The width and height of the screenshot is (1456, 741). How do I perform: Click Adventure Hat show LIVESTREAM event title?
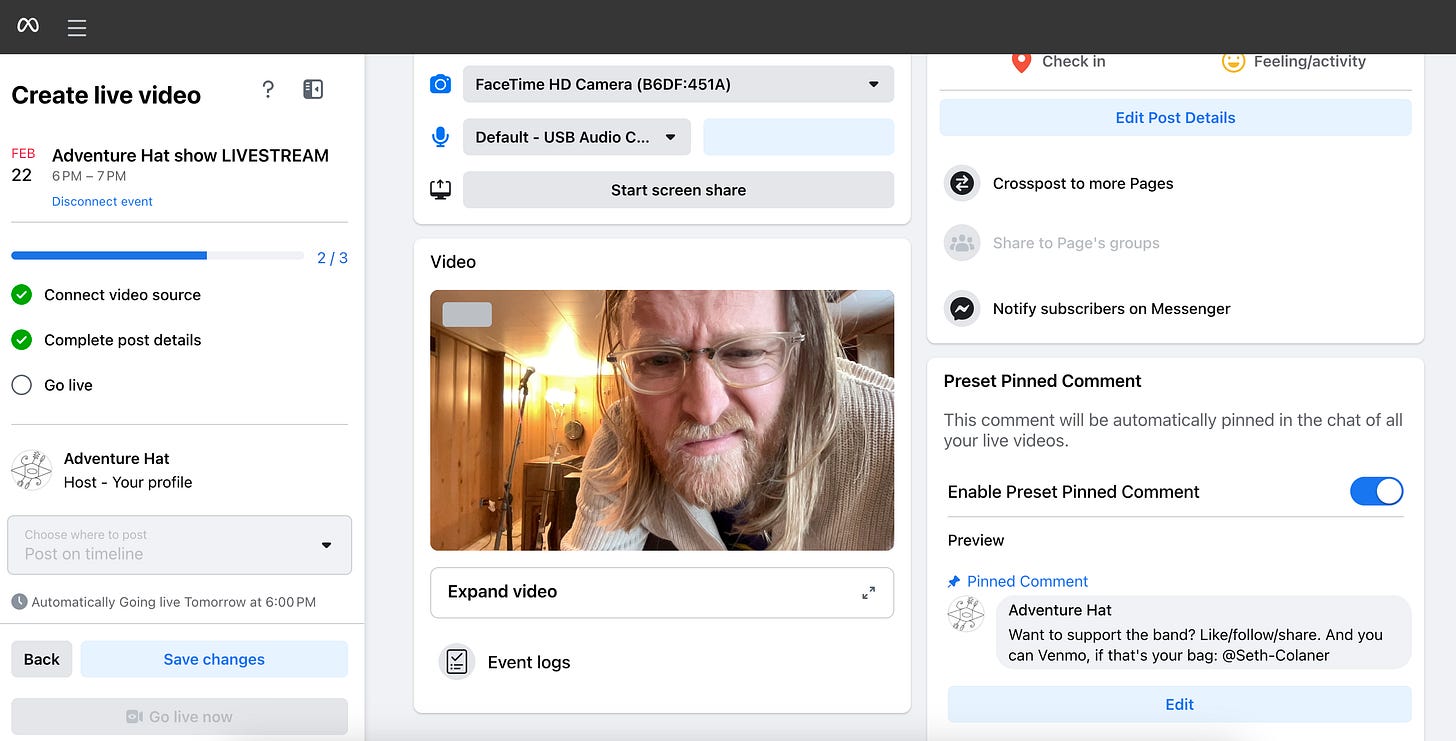(190, 155)
